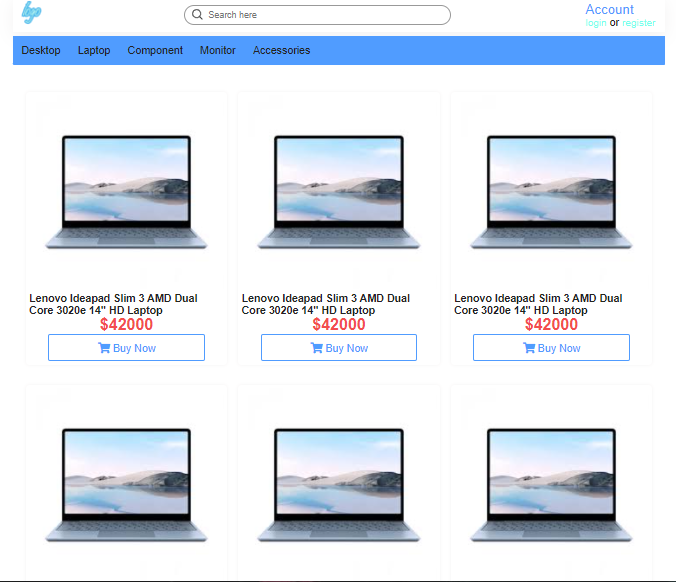Image resolution: width=676 pixels, height=582 pixels.
Task: Click the right product's laptop image in top row
Action: [551, 192]
